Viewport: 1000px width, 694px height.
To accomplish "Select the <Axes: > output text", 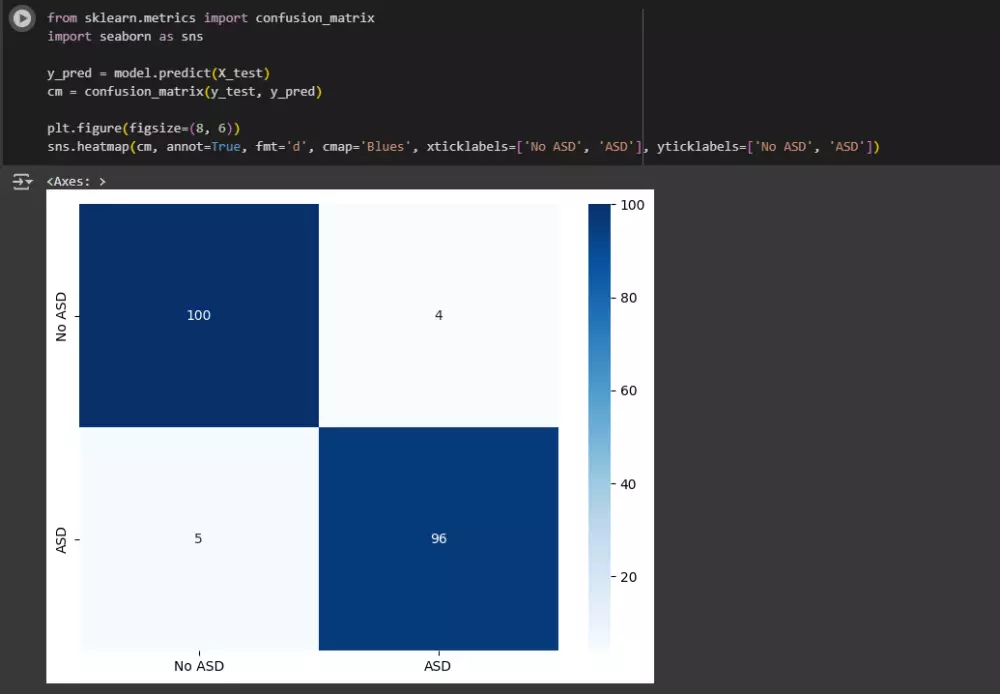I will 74,181.
